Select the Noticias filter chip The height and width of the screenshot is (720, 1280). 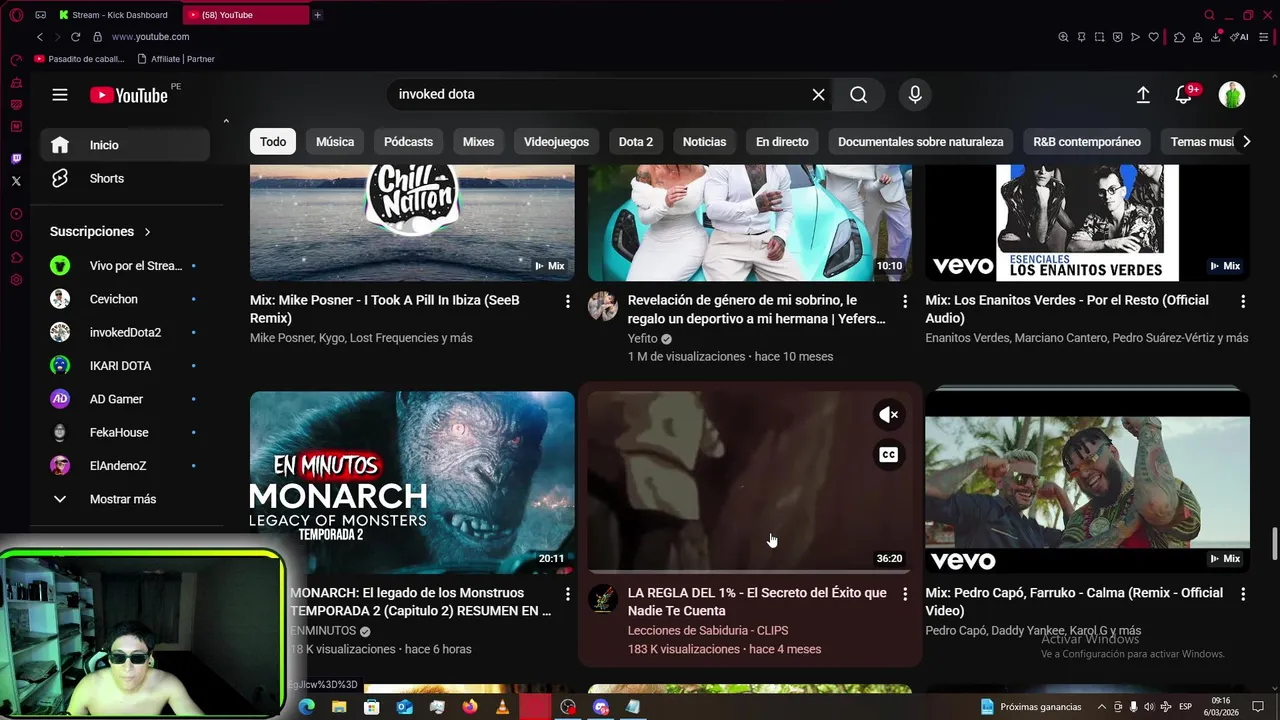click(x=704, y=142)
